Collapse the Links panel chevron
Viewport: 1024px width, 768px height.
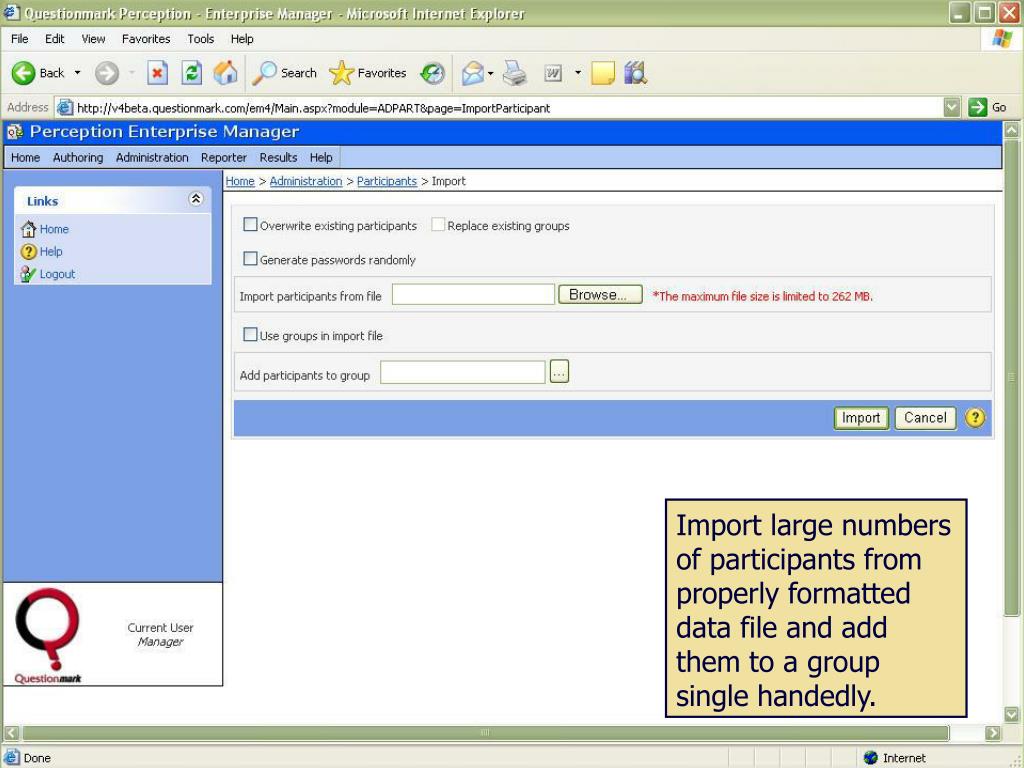[195, 199]
